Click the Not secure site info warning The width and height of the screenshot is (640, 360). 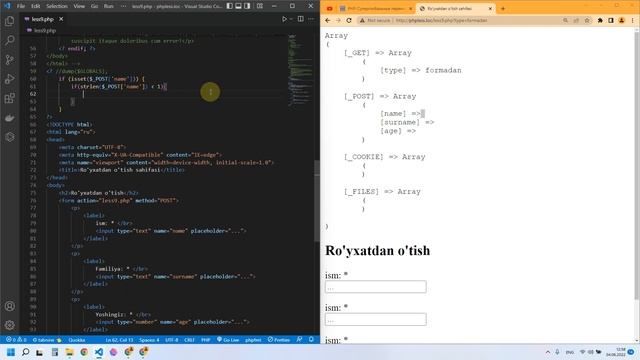(375, 20)
